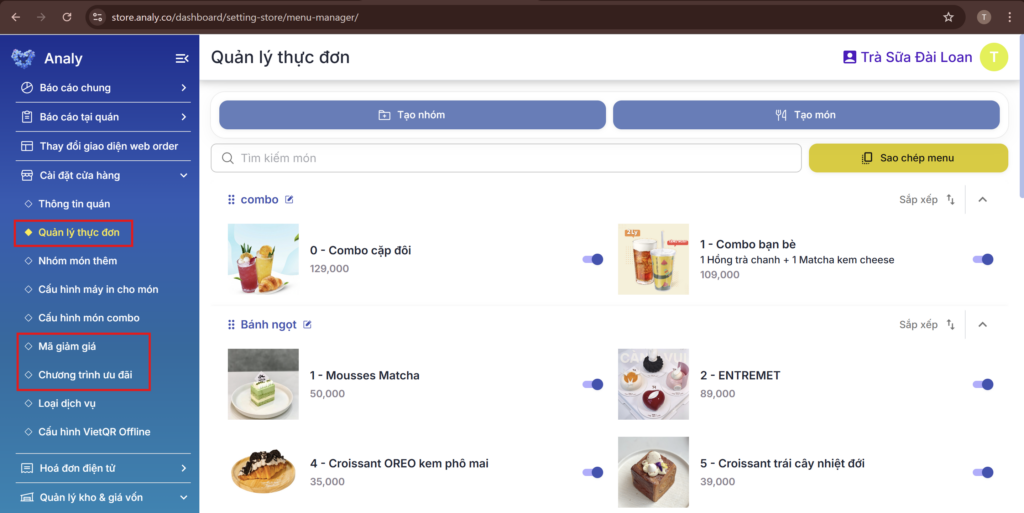Disable the Mousses Matcha switch
This screenshot has width=1024, height=513.
click(x=592, y=384)
